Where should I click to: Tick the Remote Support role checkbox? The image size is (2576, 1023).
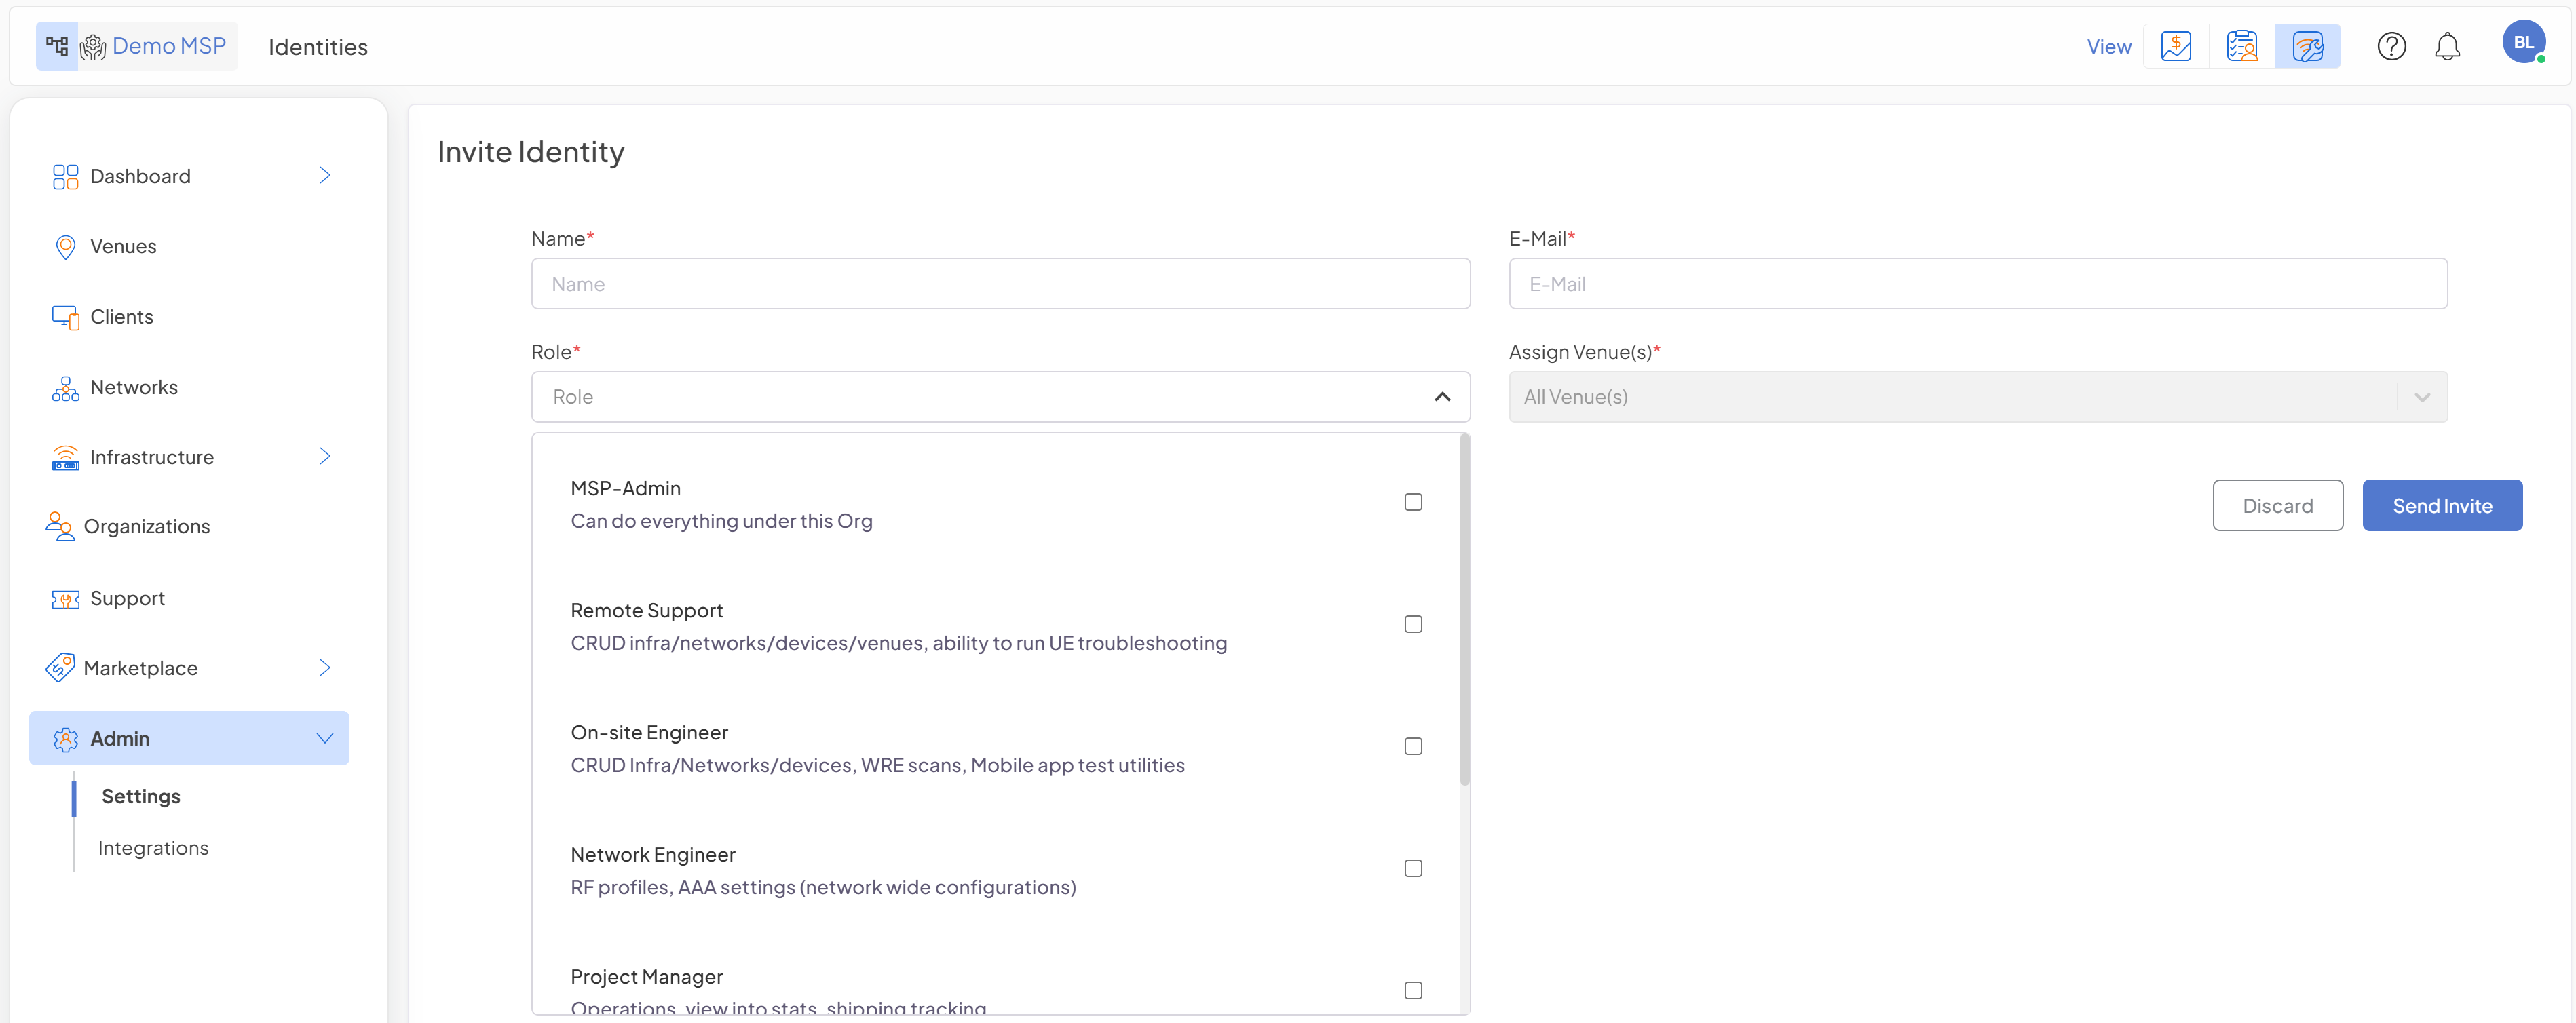1412,624
